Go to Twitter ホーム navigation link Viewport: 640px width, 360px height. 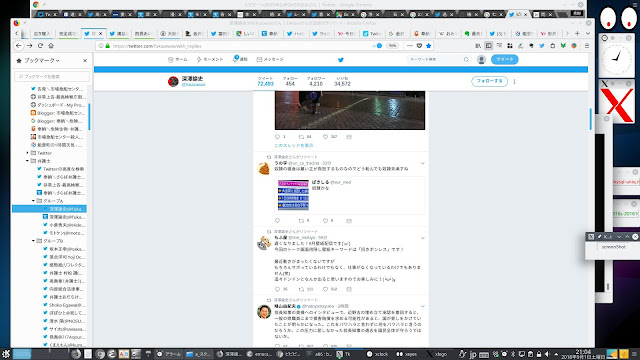coord(178,60)
